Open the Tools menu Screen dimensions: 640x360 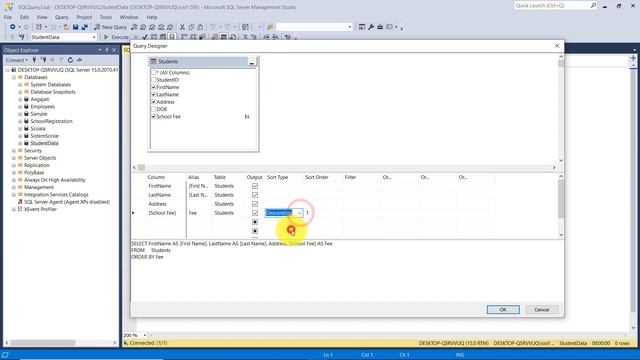click(x=106, y=17)
